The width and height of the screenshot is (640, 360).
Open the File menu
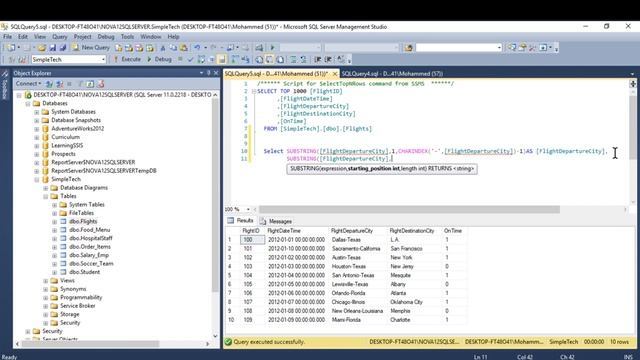(x=8, y=37)
